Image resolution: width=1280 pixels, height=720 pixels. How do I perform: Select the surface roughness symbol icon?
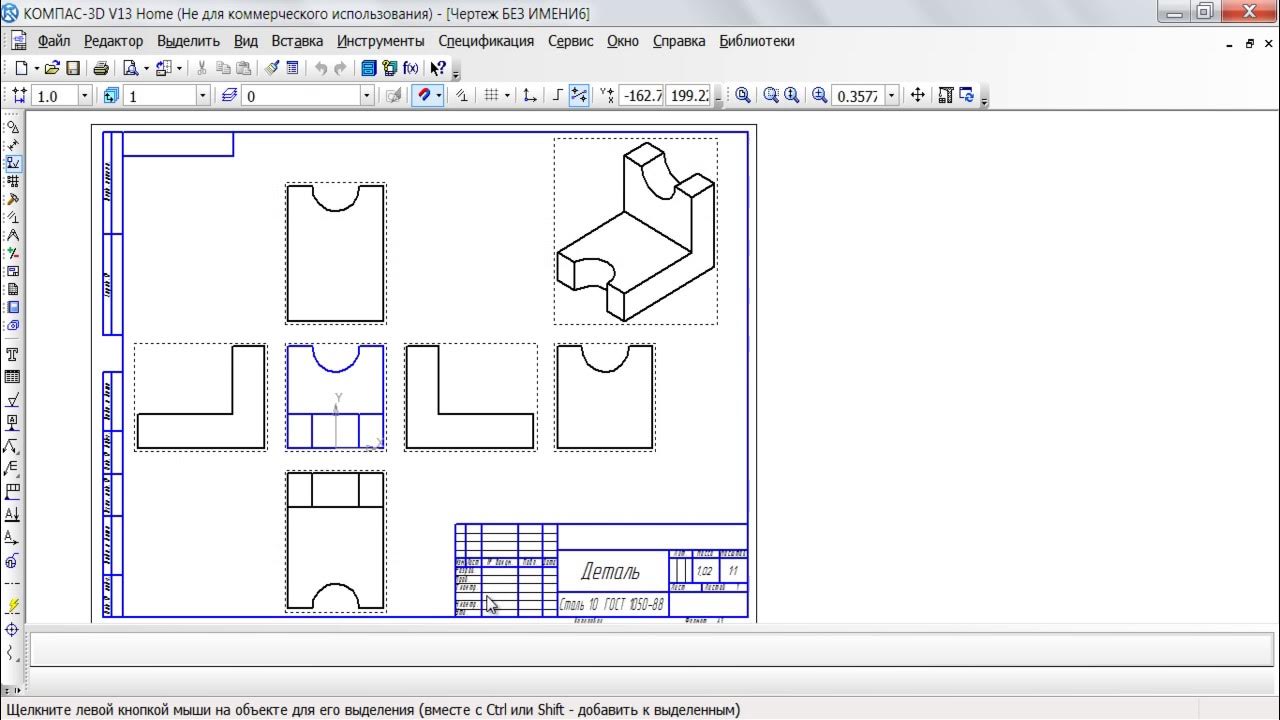[12, 399]
